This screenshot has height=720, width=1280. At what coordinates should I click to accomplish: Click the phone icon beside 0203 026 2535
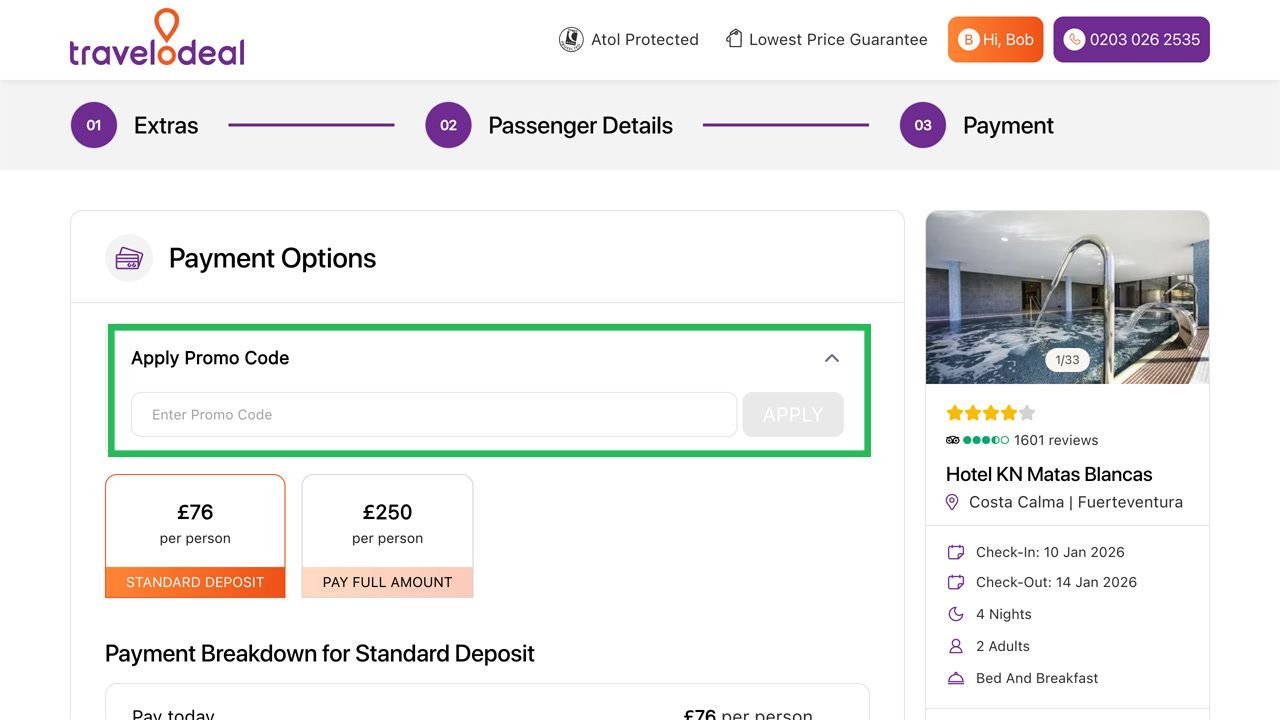[1073, 40]
